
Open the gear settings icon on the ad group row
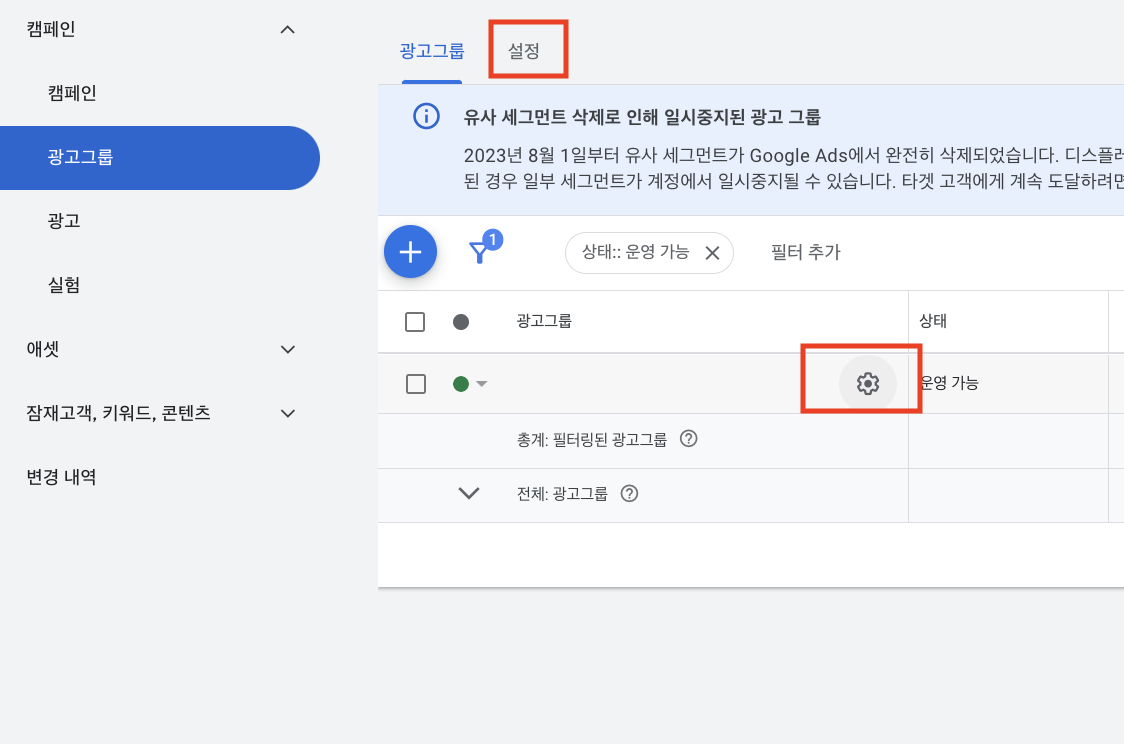pyautogui.click(x=868, y=383)
